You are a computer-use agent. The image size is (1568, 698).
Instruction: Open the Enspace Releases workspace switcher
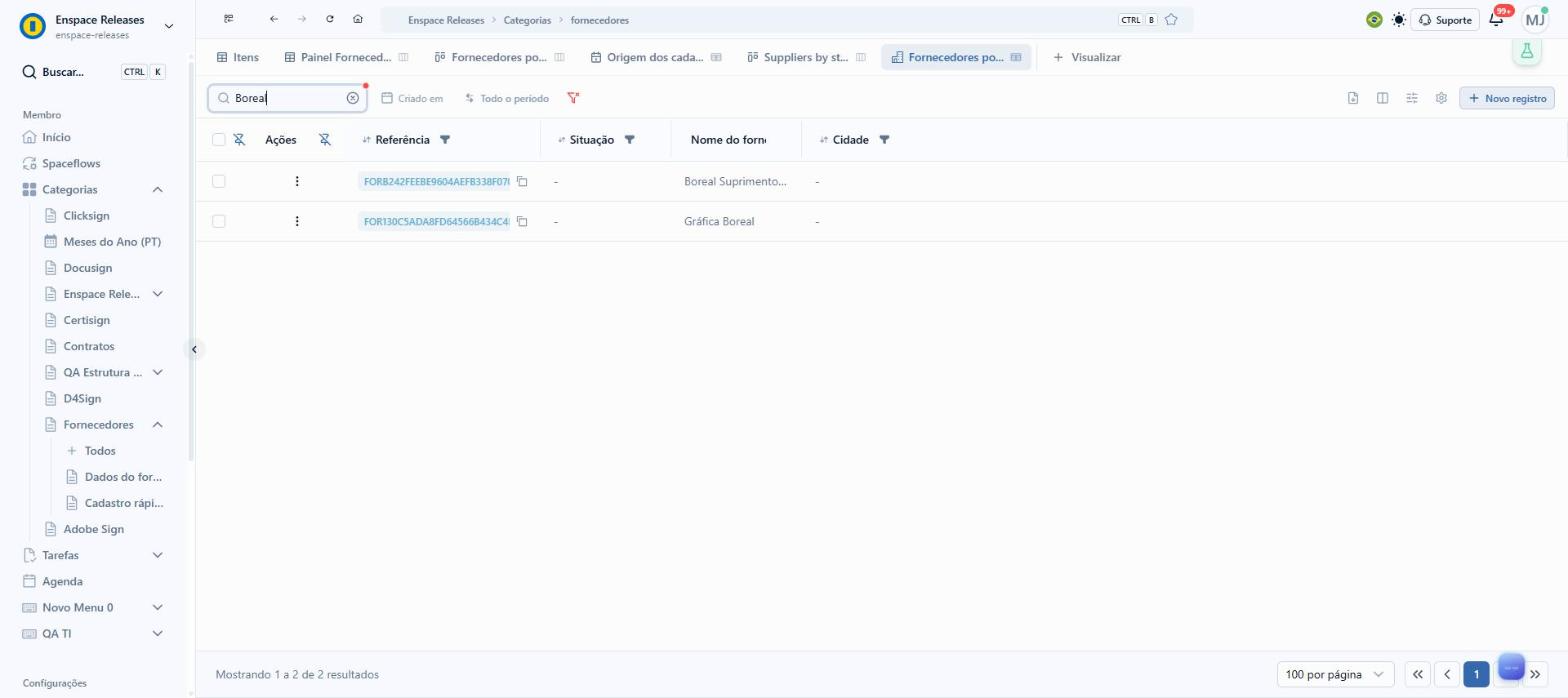coord(97,26)
